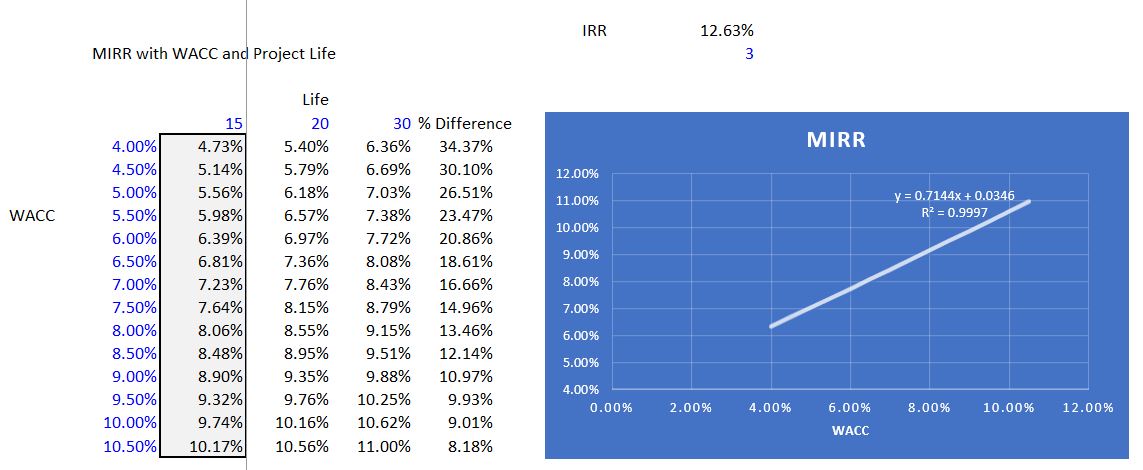This screenshot has width=1143, height=470.
Task: Select the 15 year life header cell
Action: tap(235, 124)
